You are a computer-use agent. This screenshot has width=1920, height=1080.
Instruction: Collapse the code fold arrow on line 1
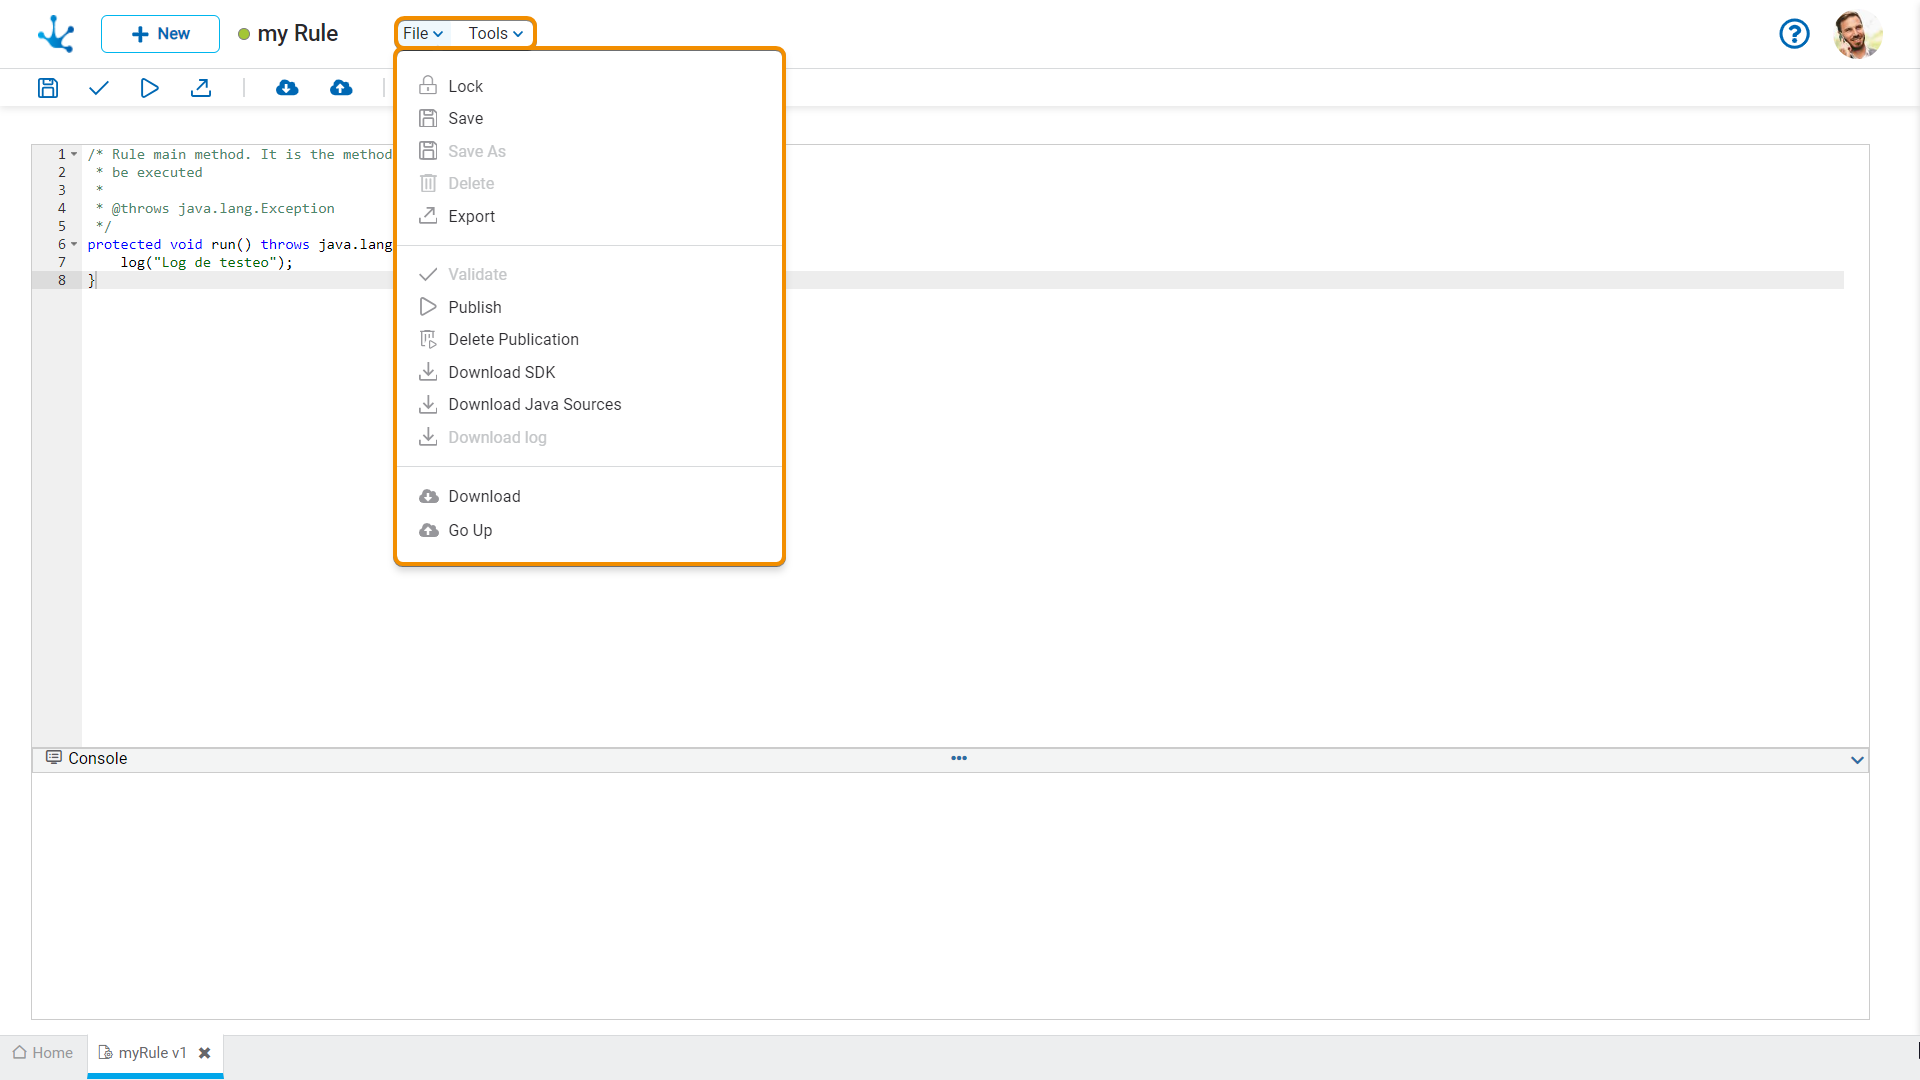click(74, 154)
